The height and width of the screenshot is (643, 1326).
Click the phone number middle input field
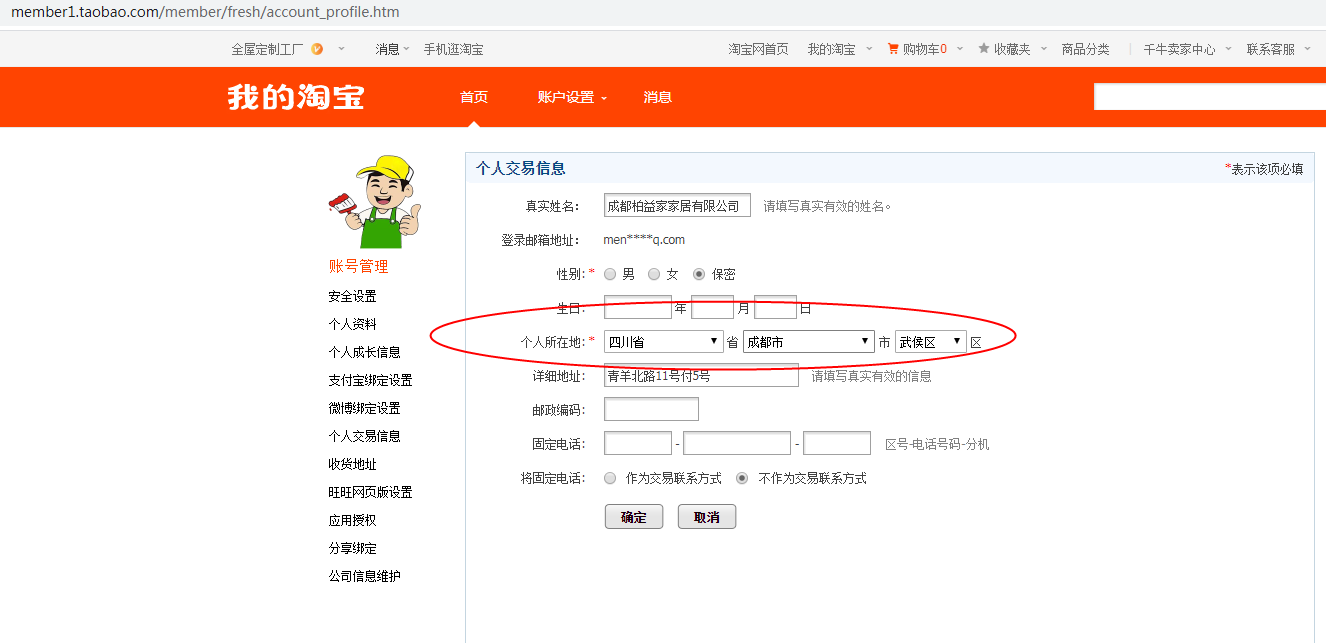pyautogui.click(x=737, y=443)
